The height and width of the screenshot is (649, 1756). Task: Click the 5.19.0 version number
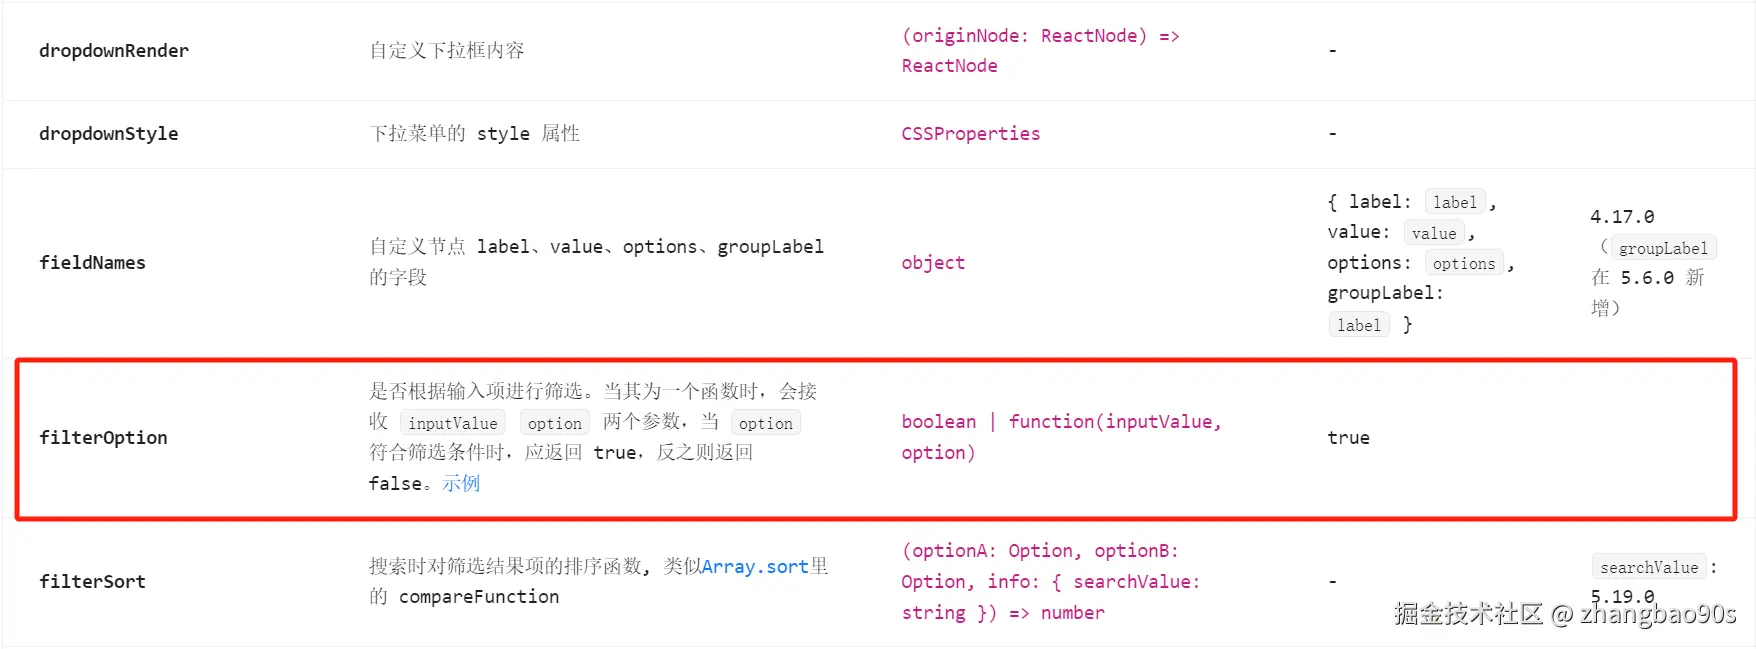(x=1622, y=596)
